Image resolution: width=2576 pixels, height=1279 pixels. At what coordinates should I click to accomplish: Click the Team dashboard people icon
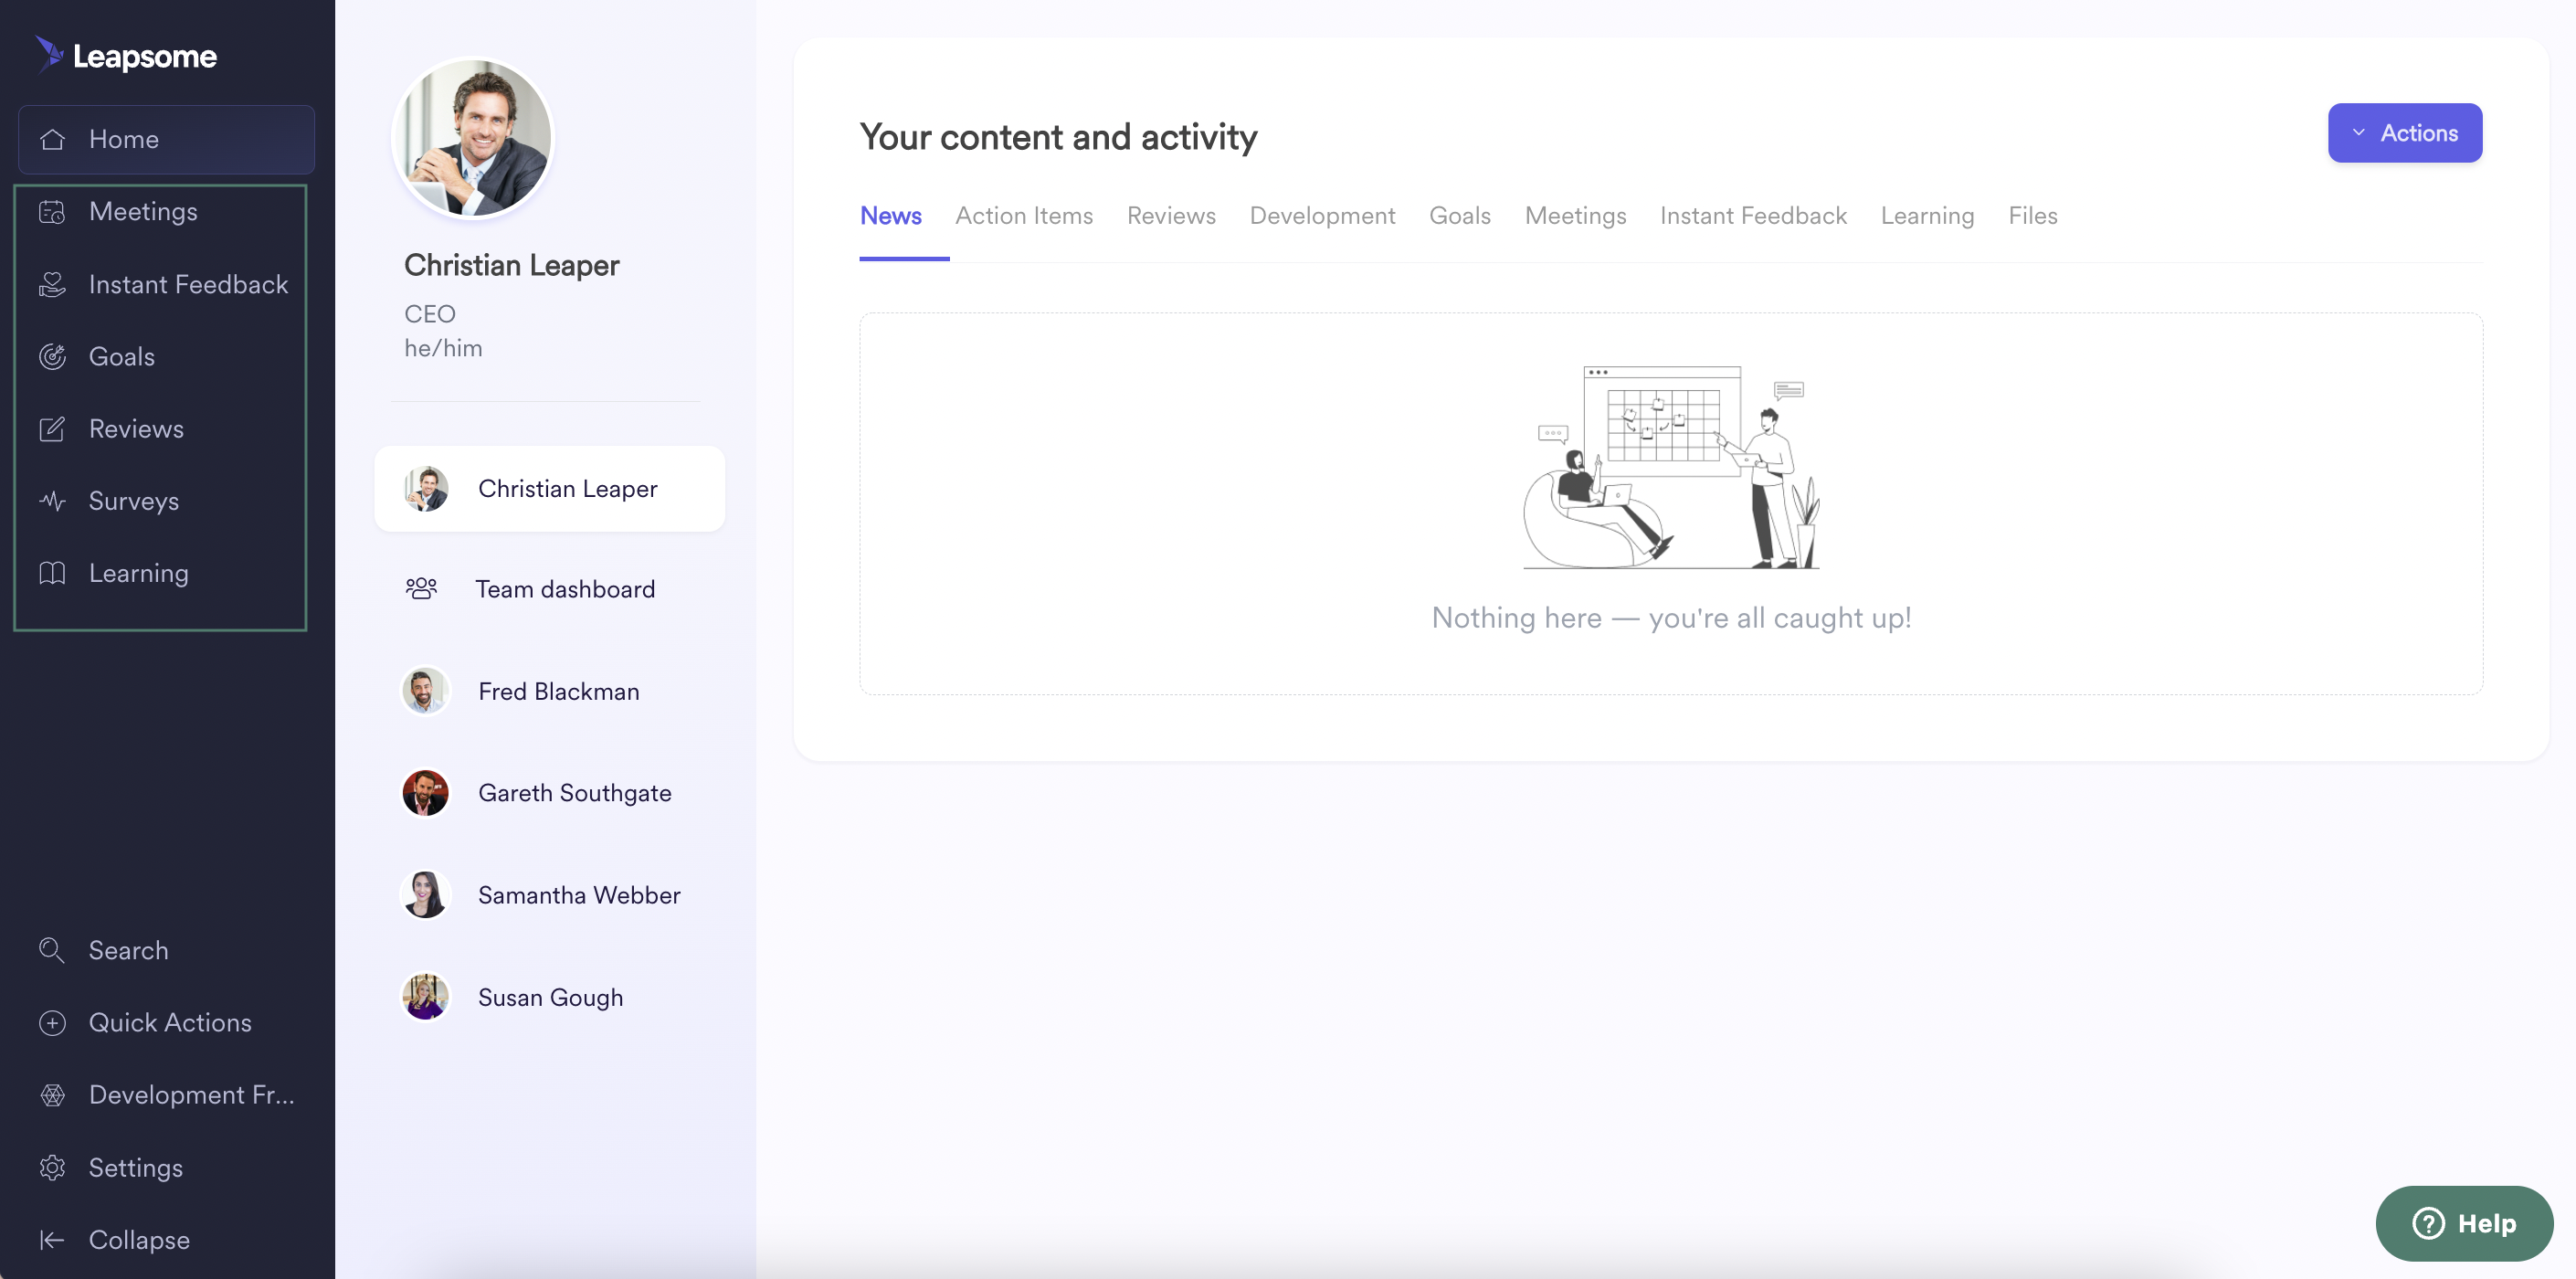click(x=421, y=588)
